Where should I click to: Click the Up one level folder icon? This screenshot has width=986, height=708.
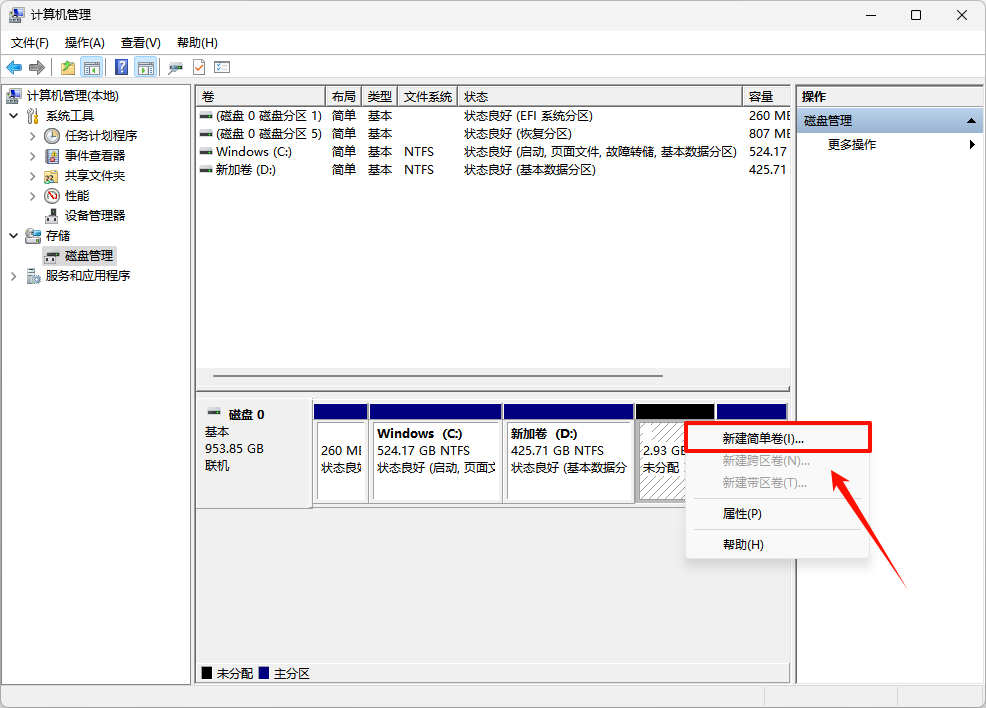68,67
